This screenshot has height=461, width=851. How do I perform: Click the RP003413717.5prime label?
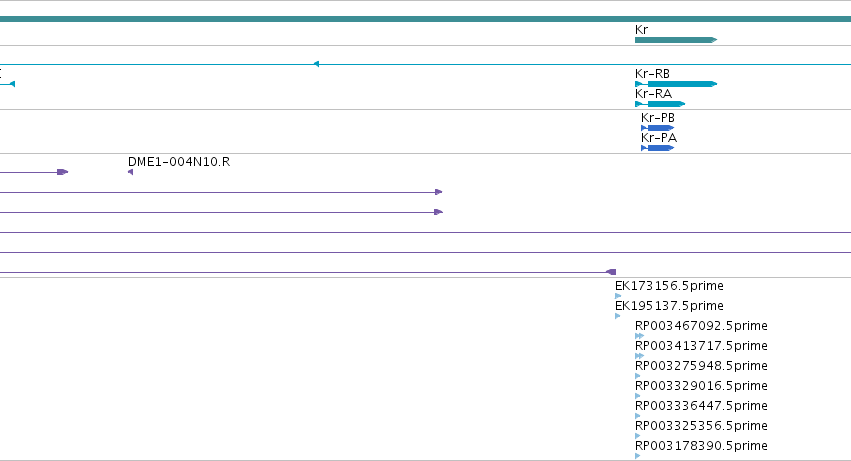pyautogui.click(x=701, y=346)
